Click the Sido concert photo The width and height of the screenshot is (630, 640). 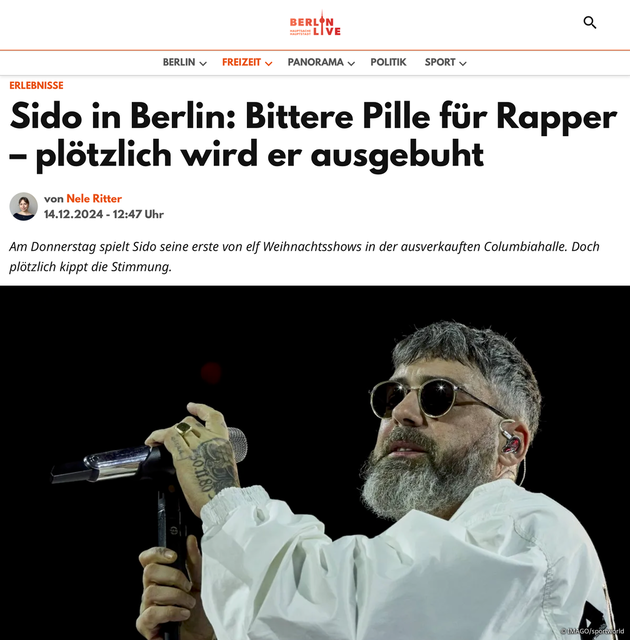coord(315,463)
